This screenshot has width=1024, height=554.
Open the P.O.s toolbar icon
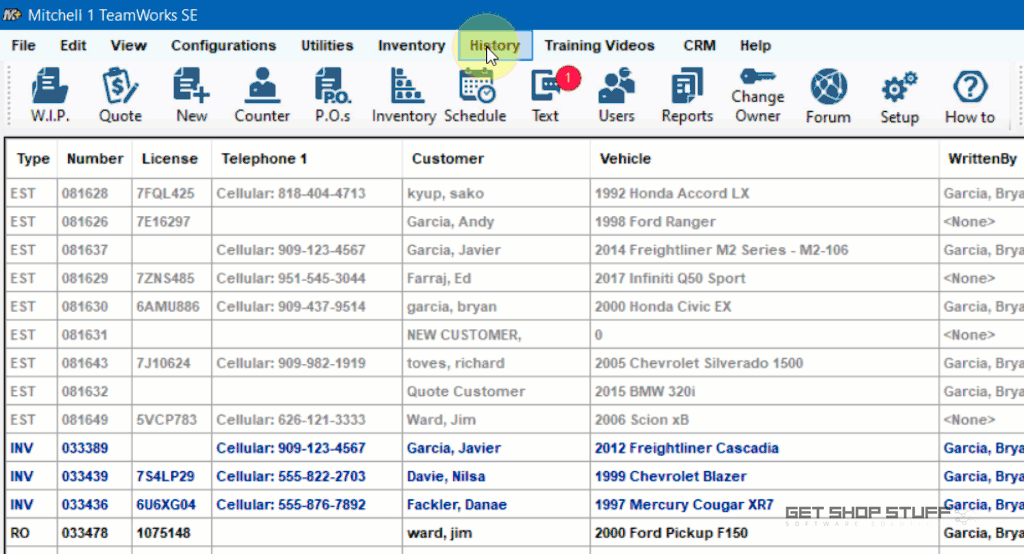point(332,96)
